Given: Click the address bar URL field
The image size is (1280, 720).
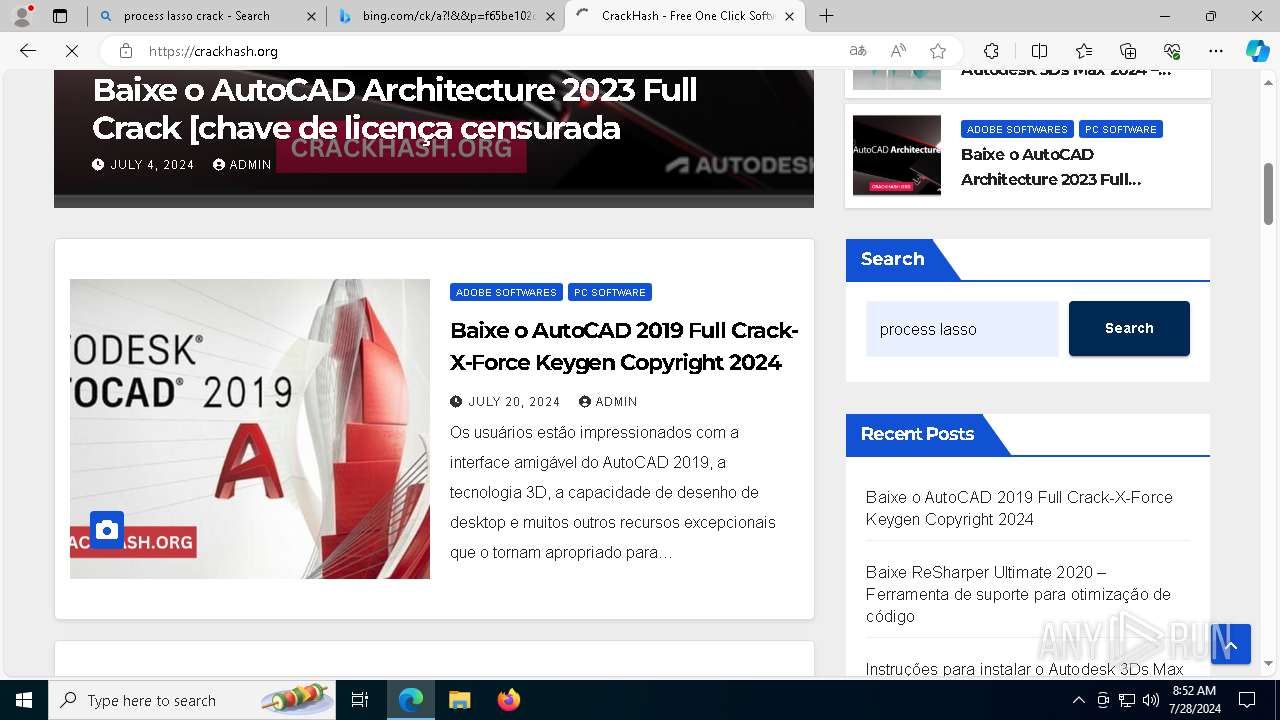Looking at the screenshot, I should (x=490, y=51).
